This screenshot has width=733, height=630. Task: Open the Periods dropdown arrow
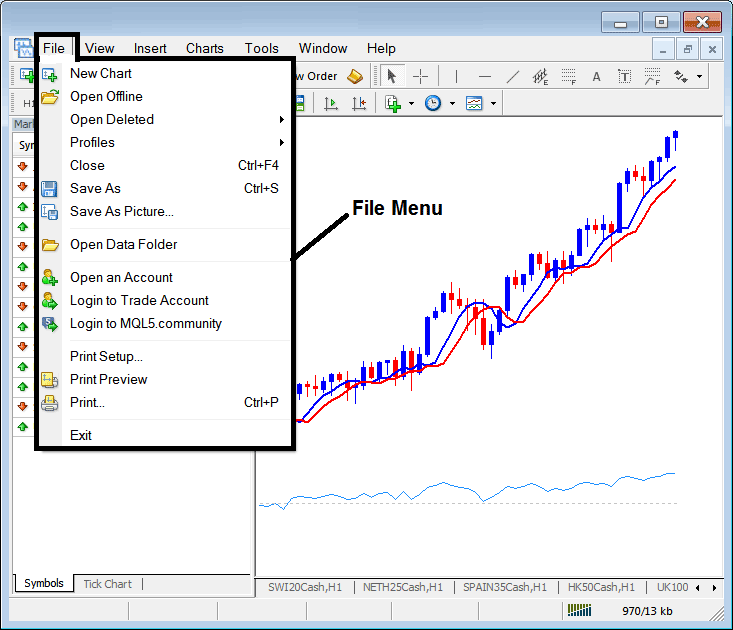(452, 103)
